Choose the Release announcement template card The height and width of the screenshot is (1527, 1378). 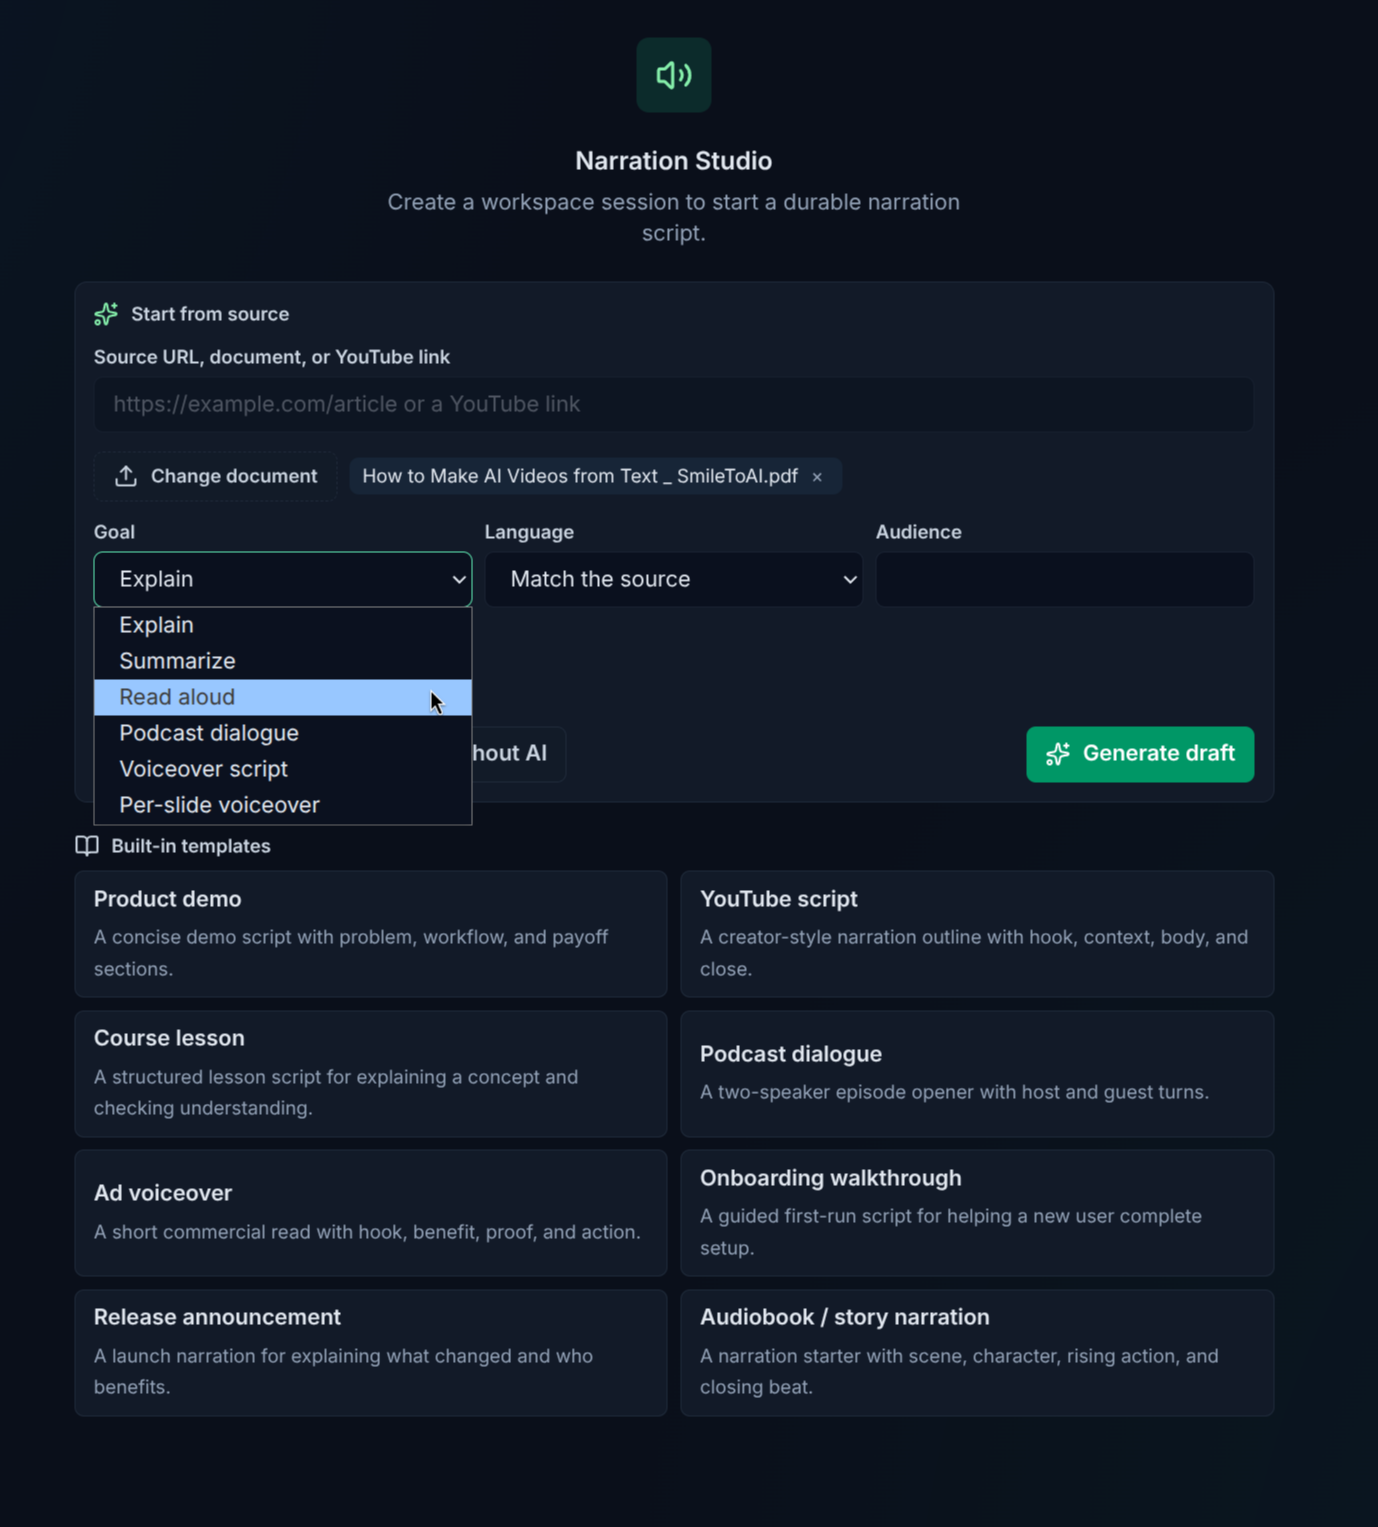[371, 1353]
